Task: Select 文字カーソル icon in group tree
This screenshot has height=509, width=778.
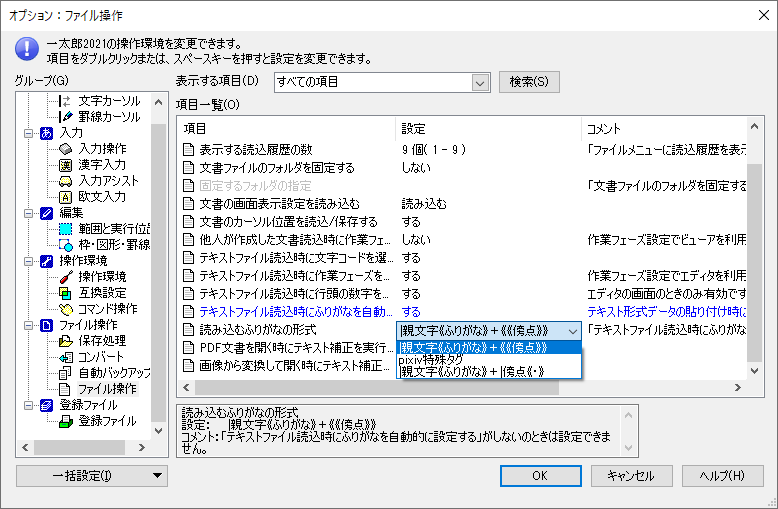Action: point(65,101)
